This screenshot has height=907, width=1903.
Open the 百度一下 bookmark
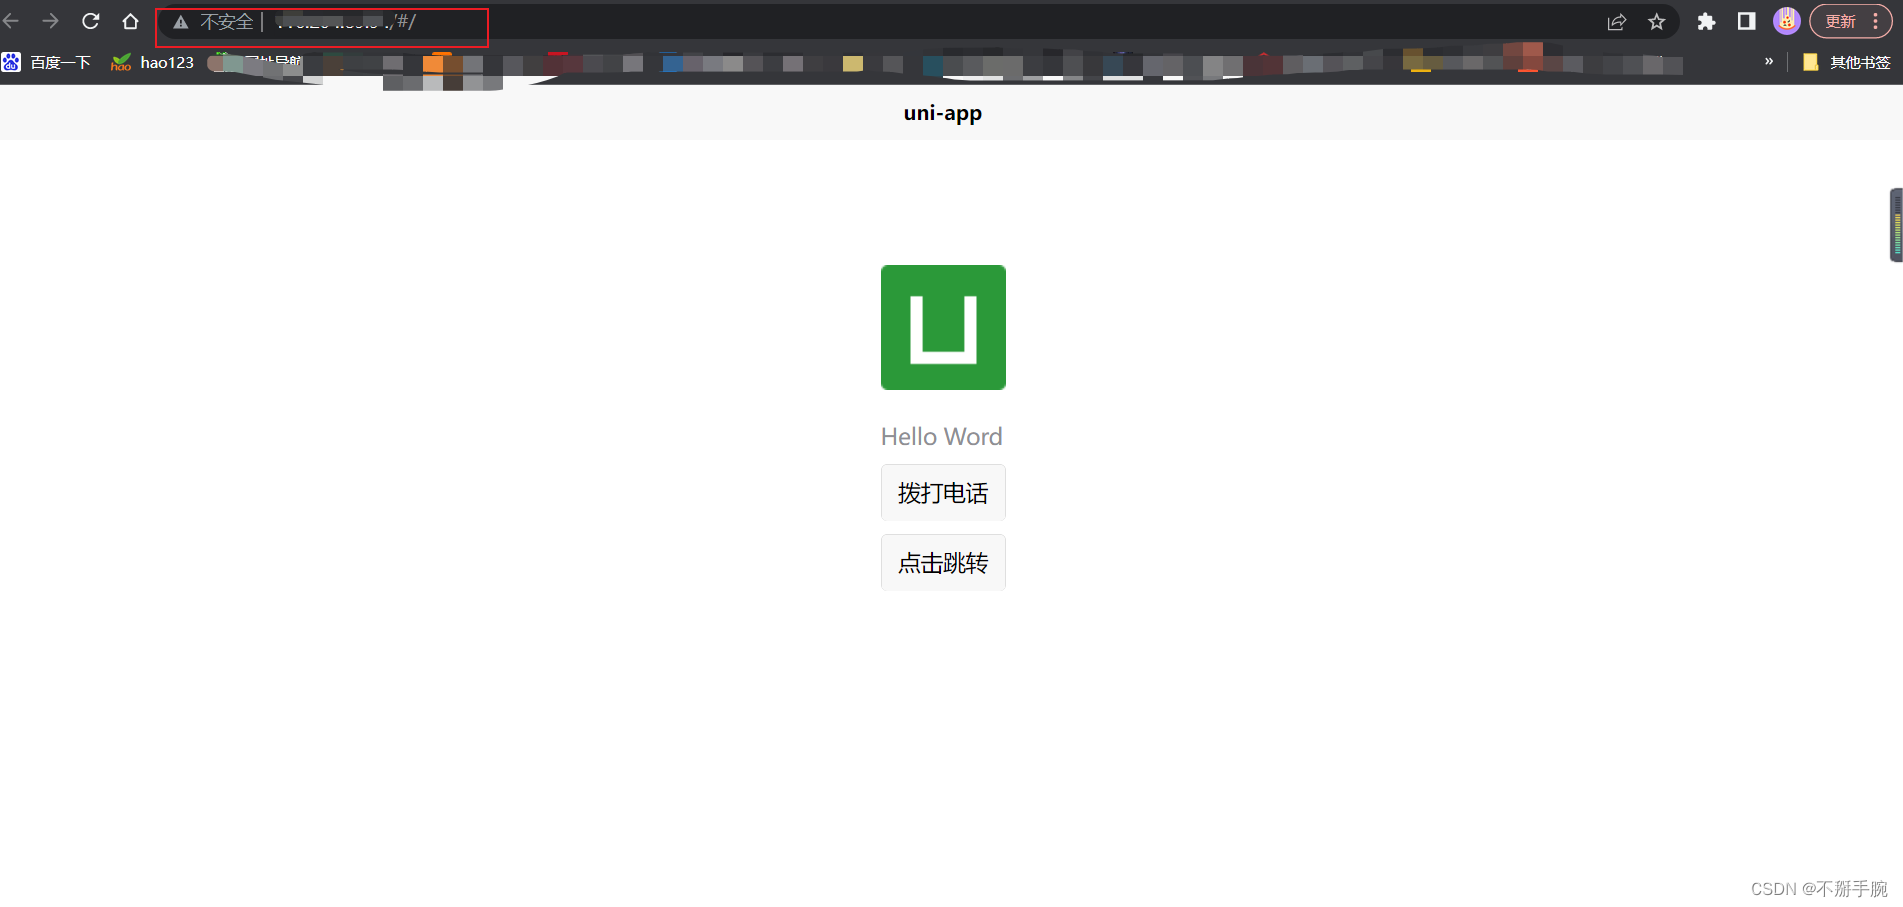(46, 63)
